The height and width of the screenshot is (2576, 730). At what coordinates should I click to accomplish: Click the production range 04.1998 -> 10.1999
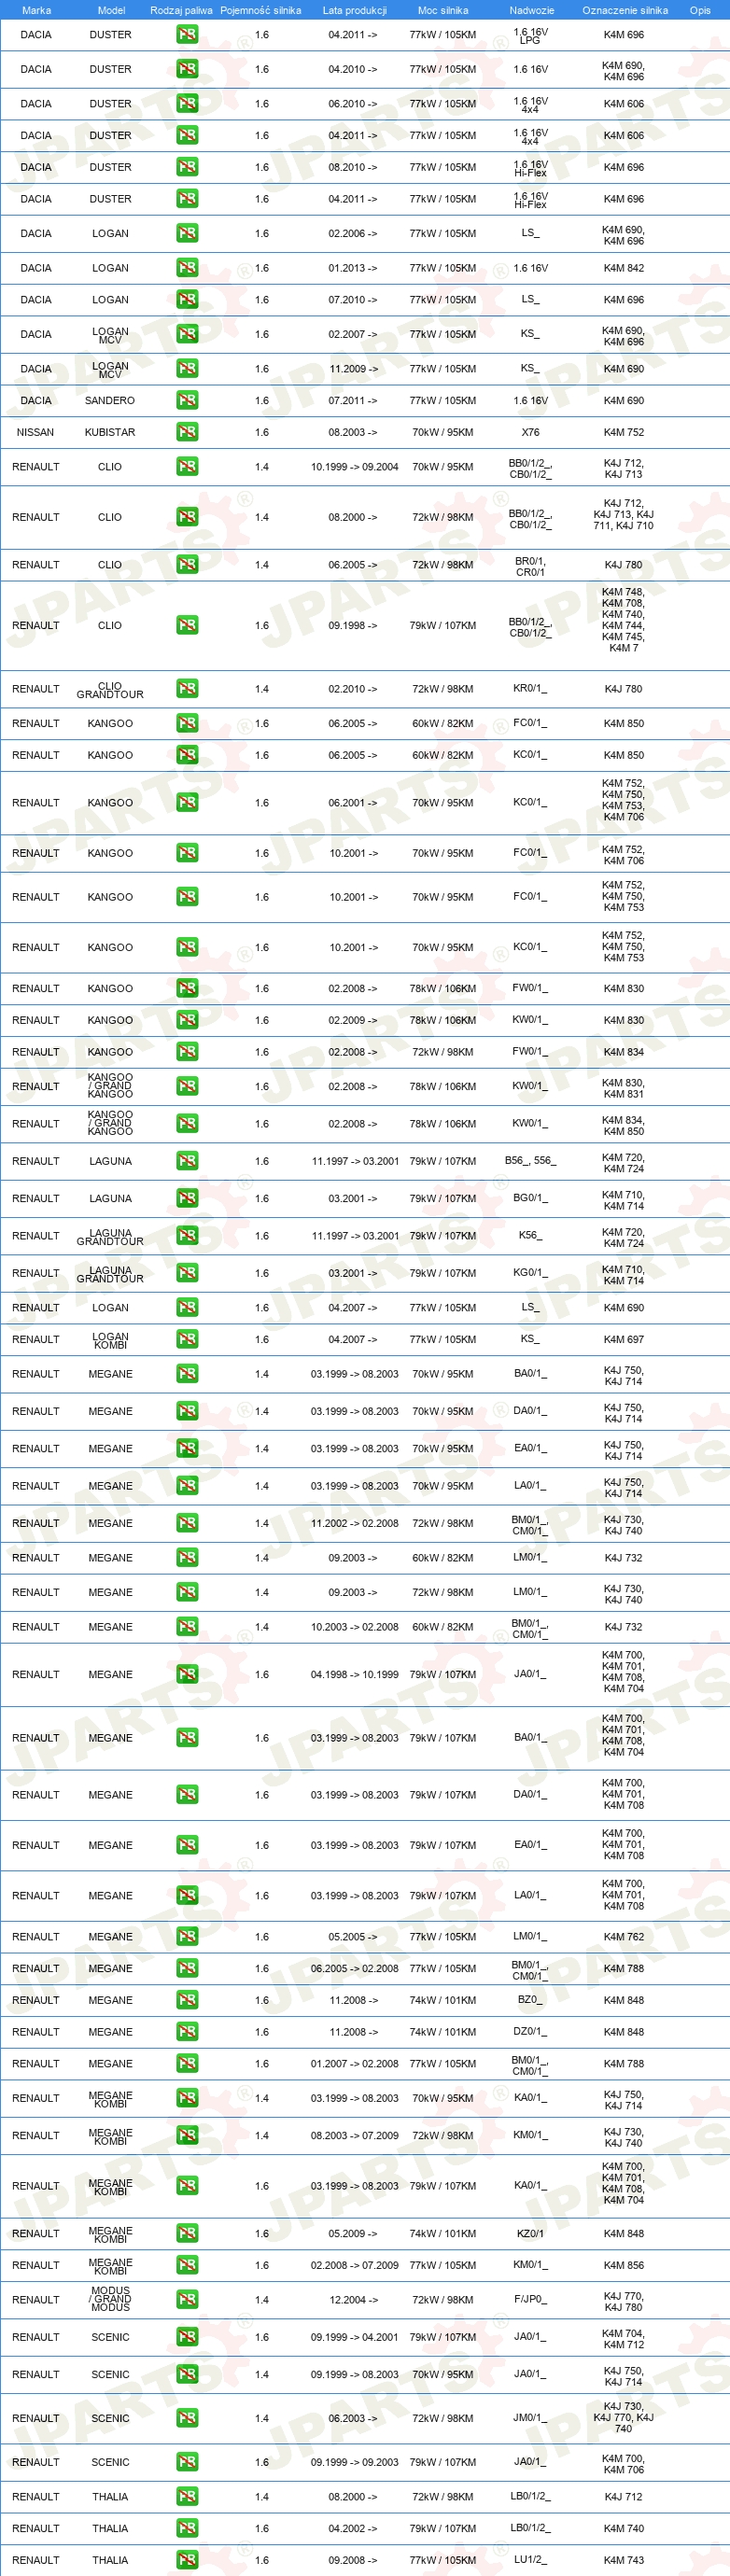(354, 1675)
